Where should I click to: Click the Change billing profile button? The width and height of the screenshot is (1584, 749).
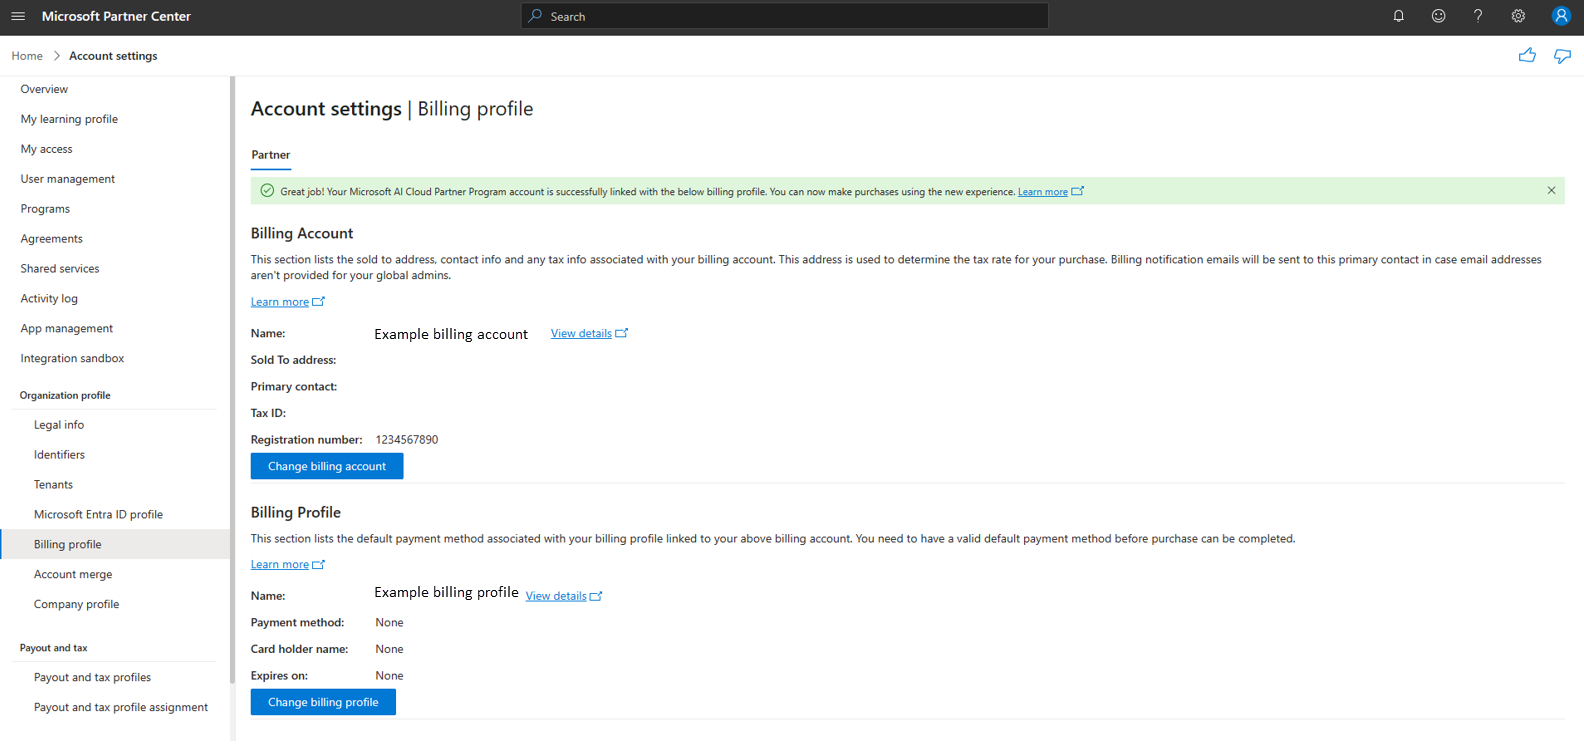tap(323, 703)
